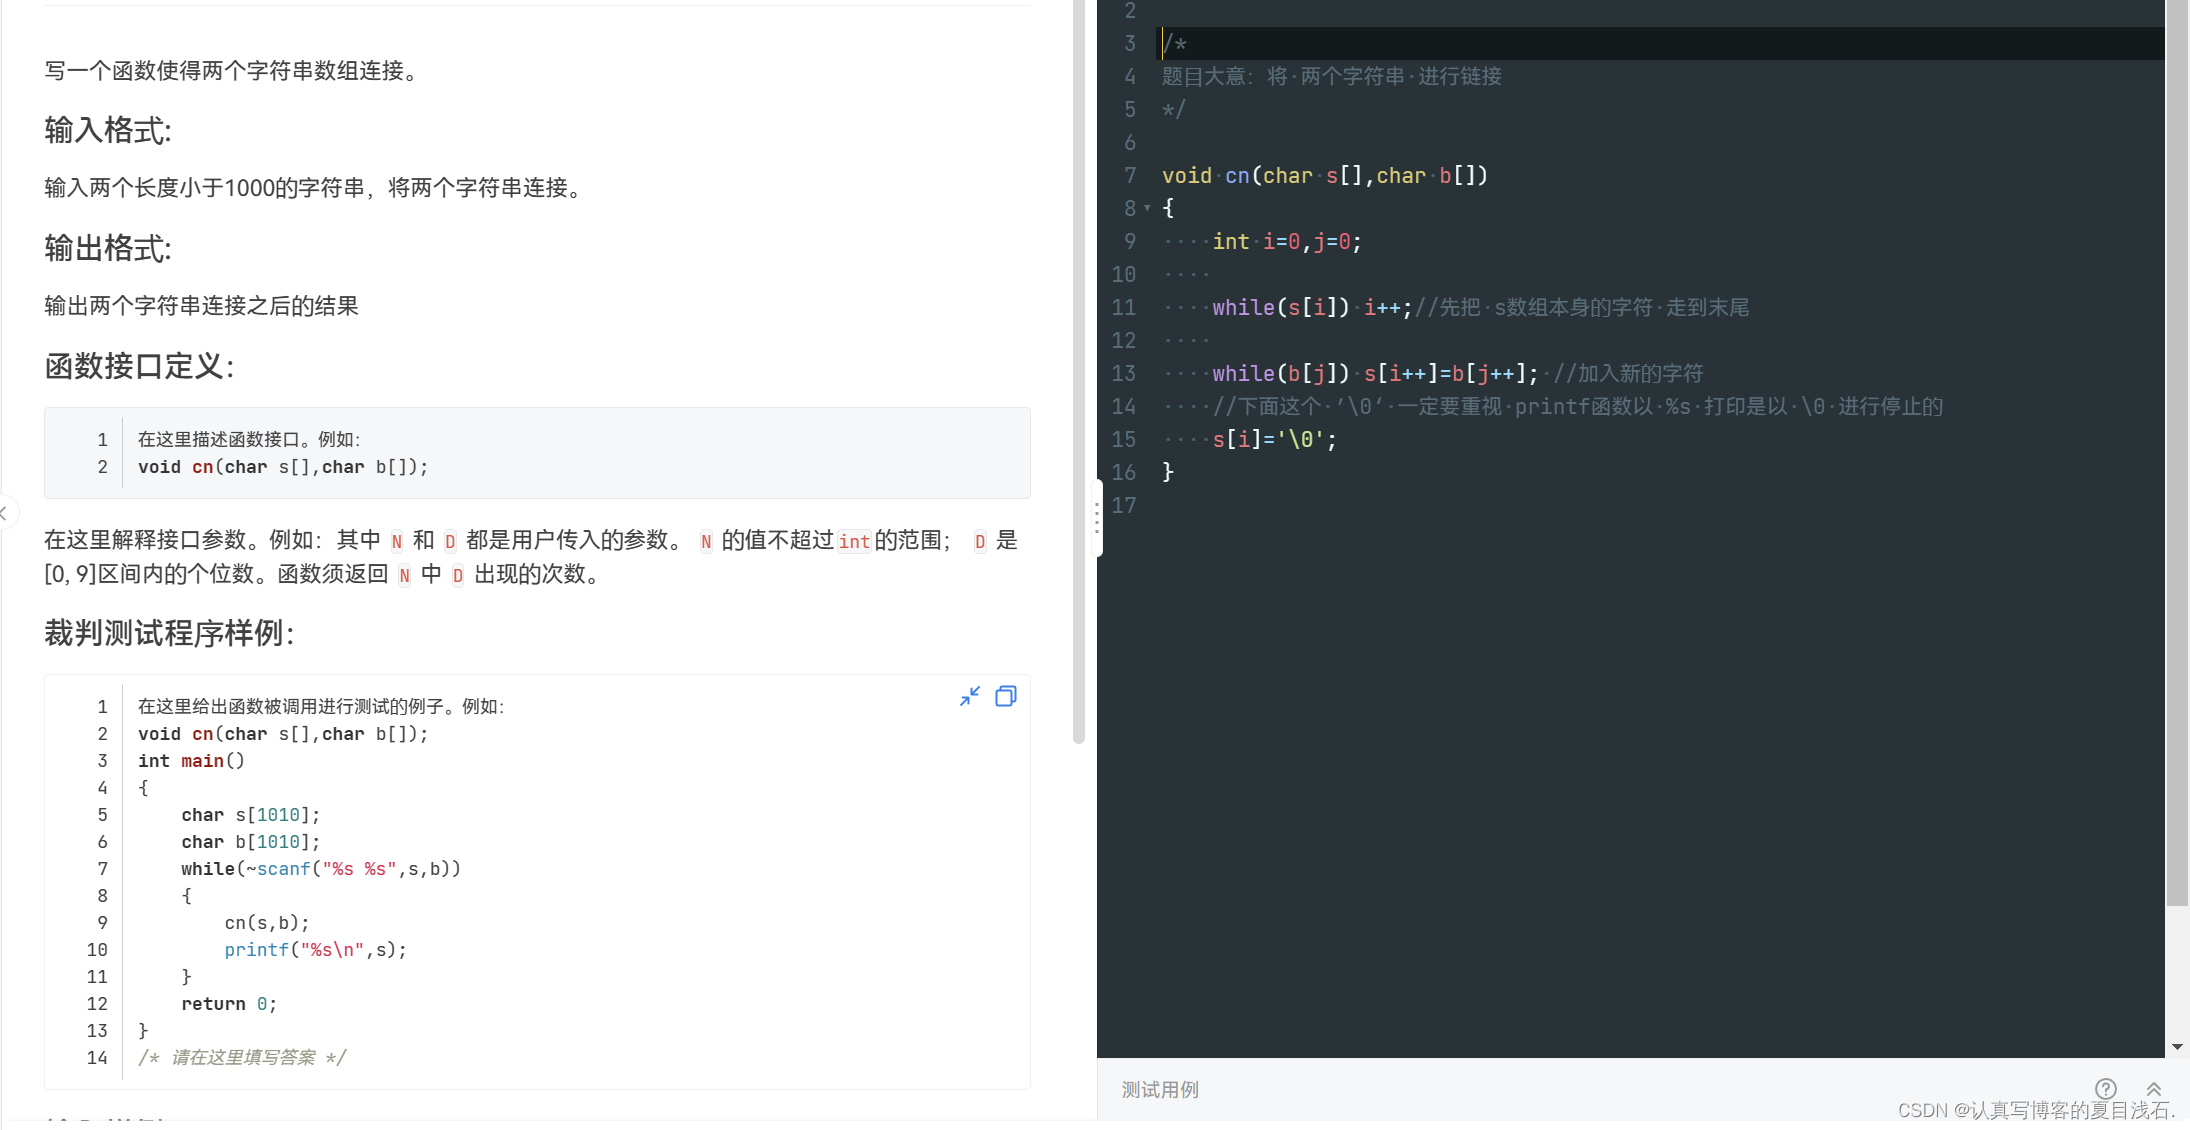Place cursor on line 15 containing s[i]='\0';
This screenshot has height=1130, width=2190.
point(1272,439)
